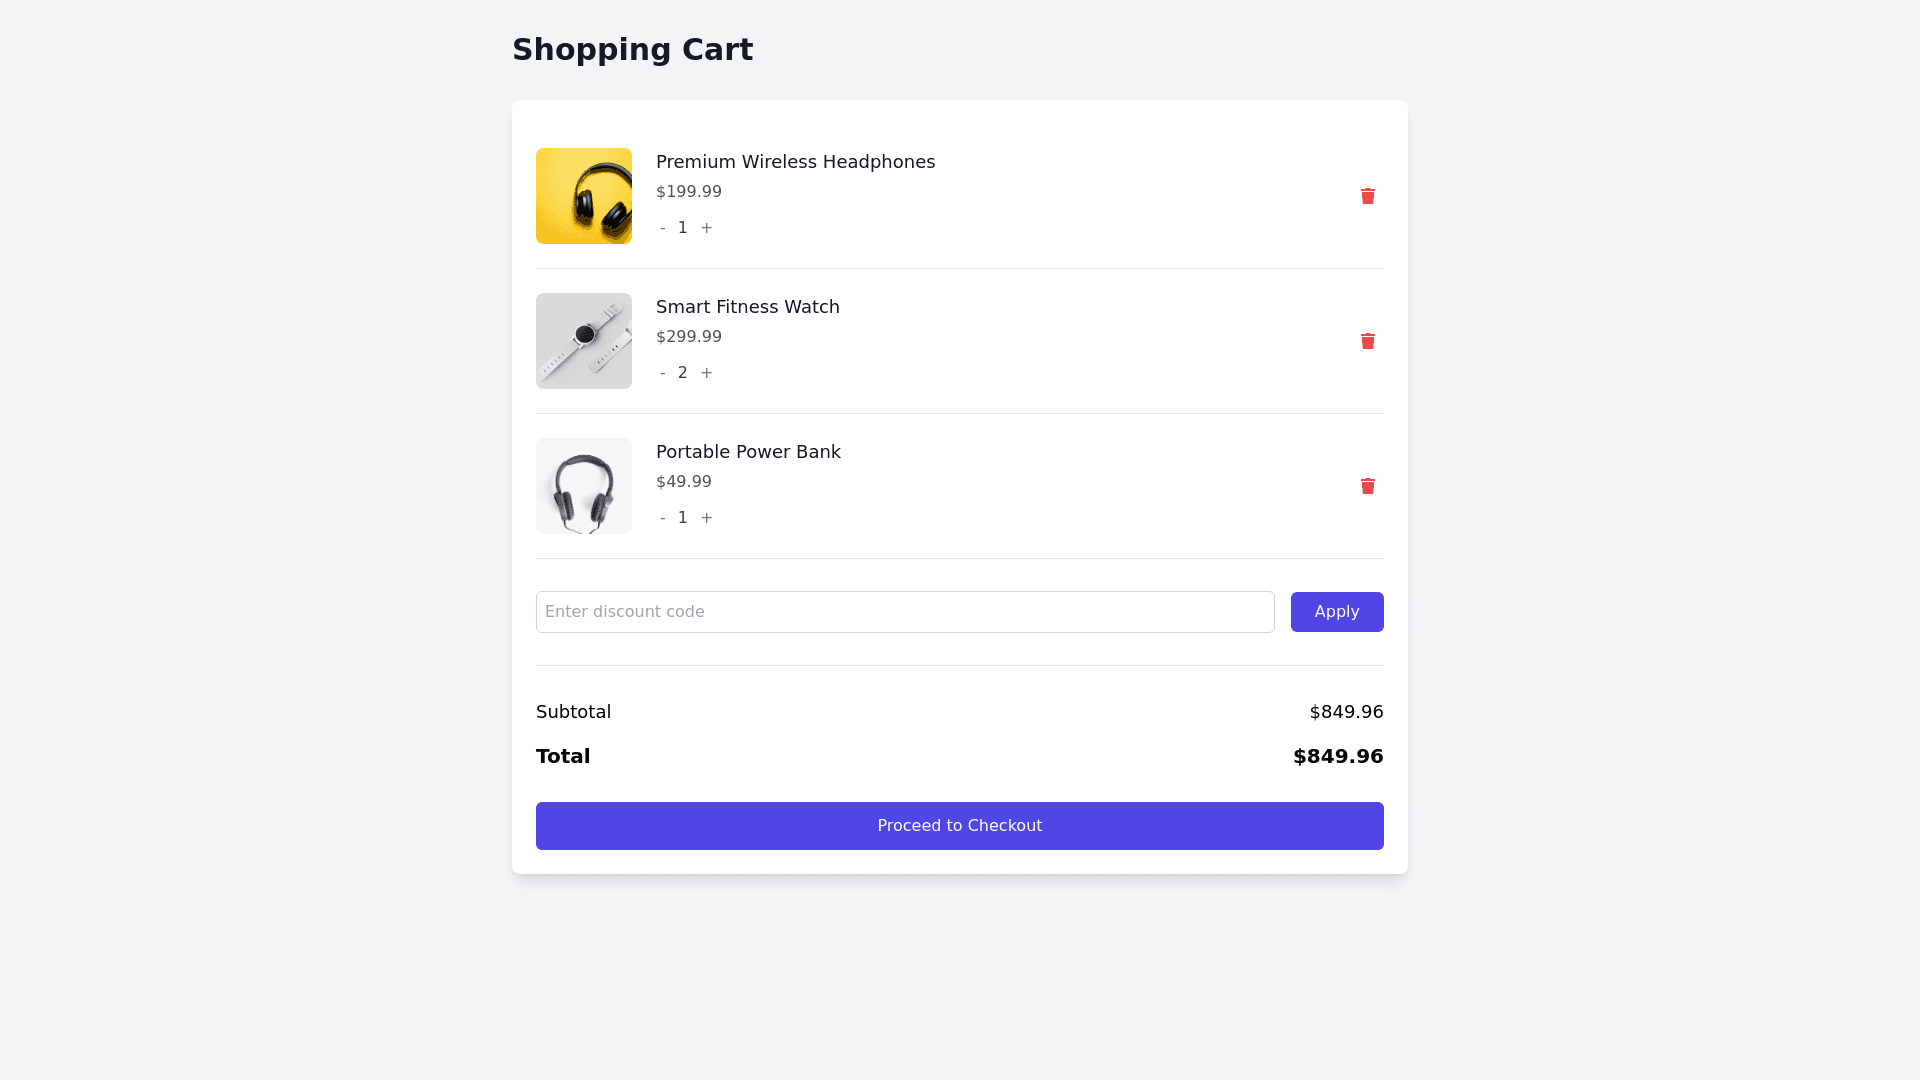1920x1080 pixels.
Task: Click the Premium Wireless Headphones title
Action: [x=795, y=162]
